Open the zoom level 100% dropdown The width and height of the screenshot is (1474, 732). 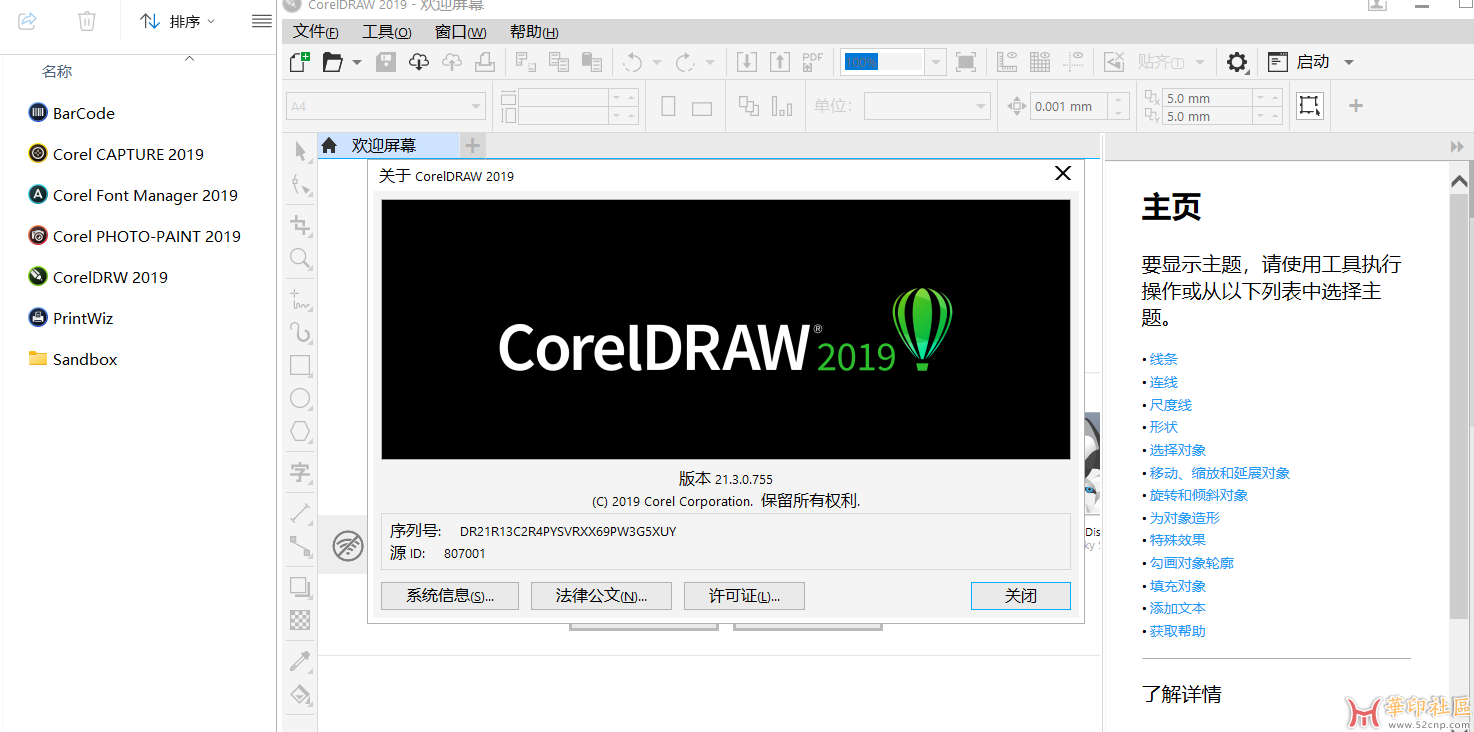coord(936,62)
